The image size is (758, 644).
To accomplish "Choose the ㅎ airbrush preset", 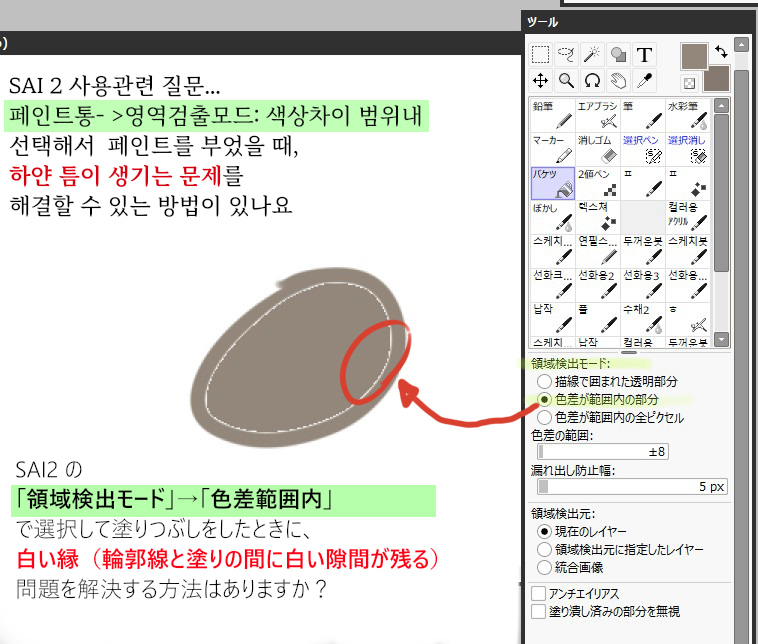I will click(687, 319).
